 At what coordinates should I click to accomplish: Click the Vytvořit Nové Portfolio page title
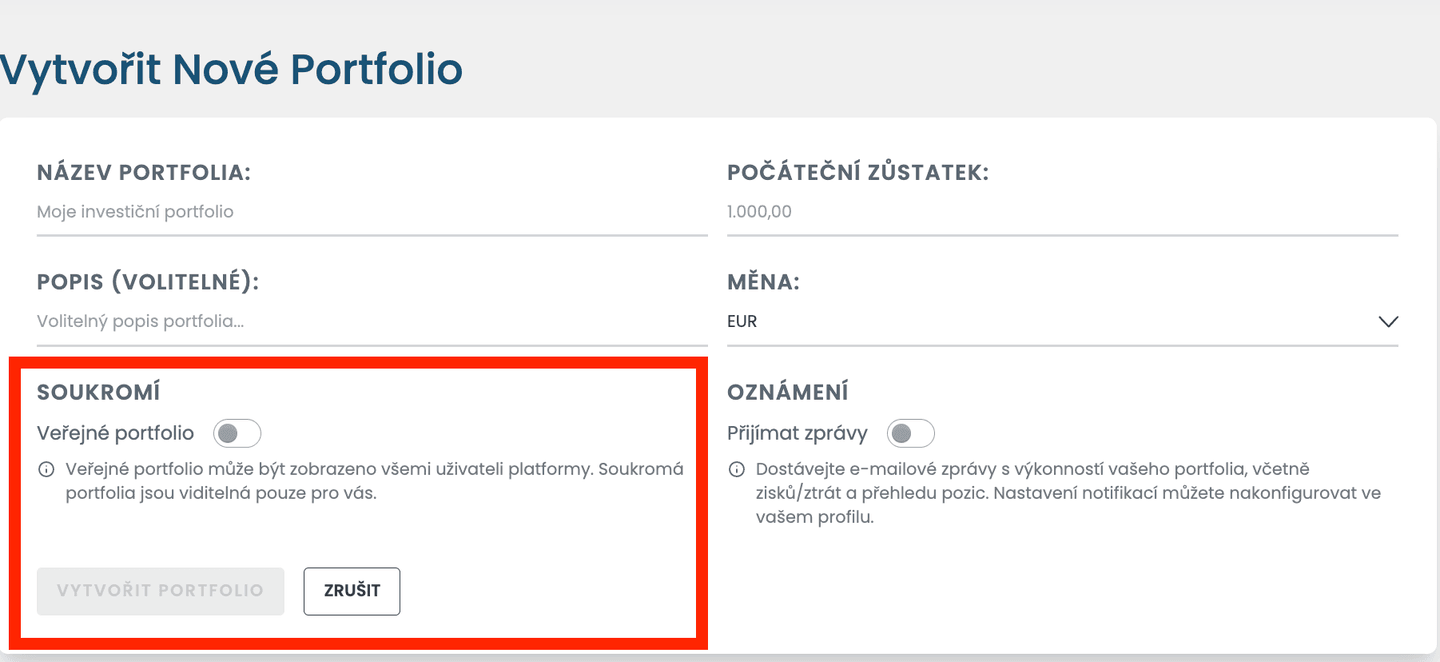(x=231, y=70)
